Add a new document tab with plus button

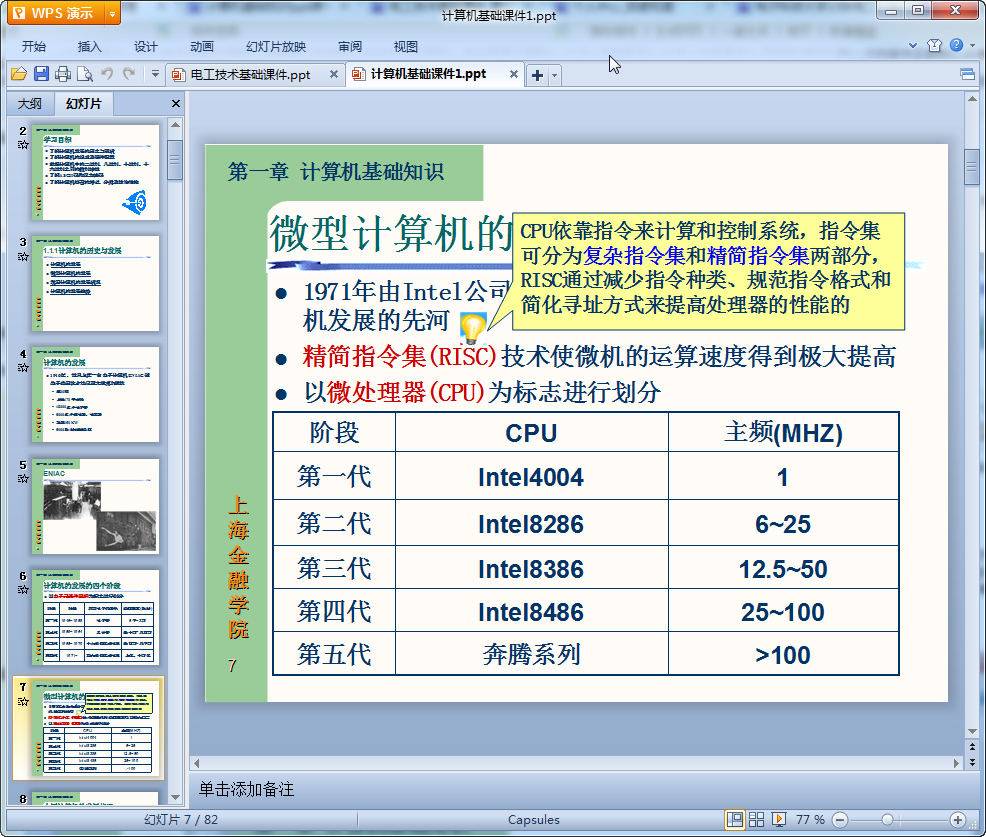point(536,75)
